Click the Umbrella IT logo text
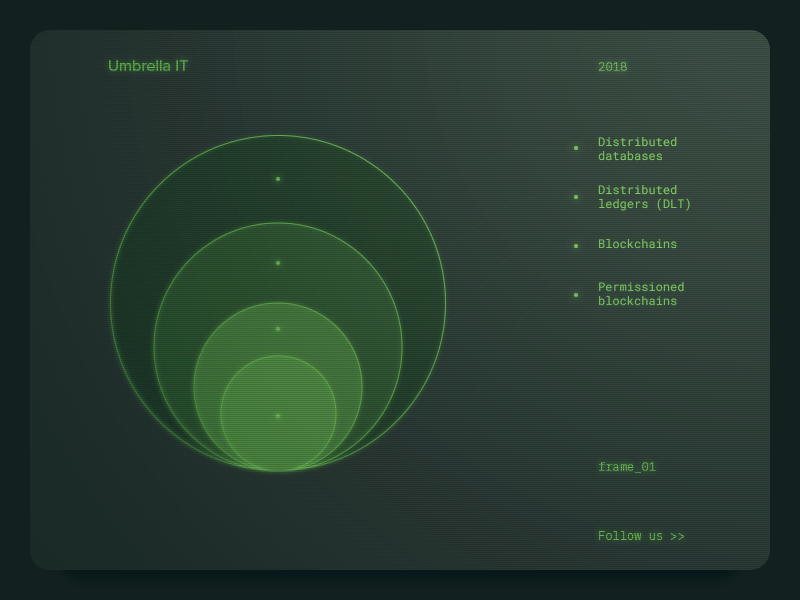Screen dimensions: 800x600 (x=148, y=66)
